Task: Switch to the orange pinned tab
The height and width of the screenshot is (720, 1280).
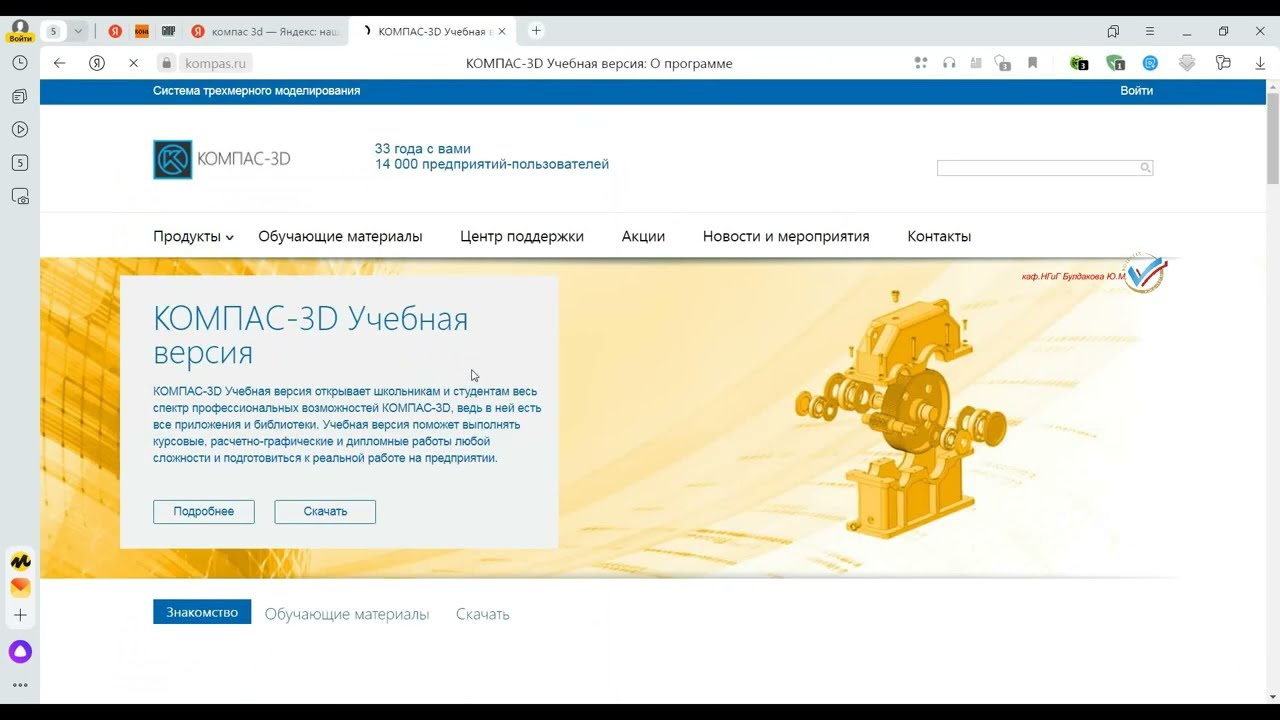Action: tap(142, 31)
